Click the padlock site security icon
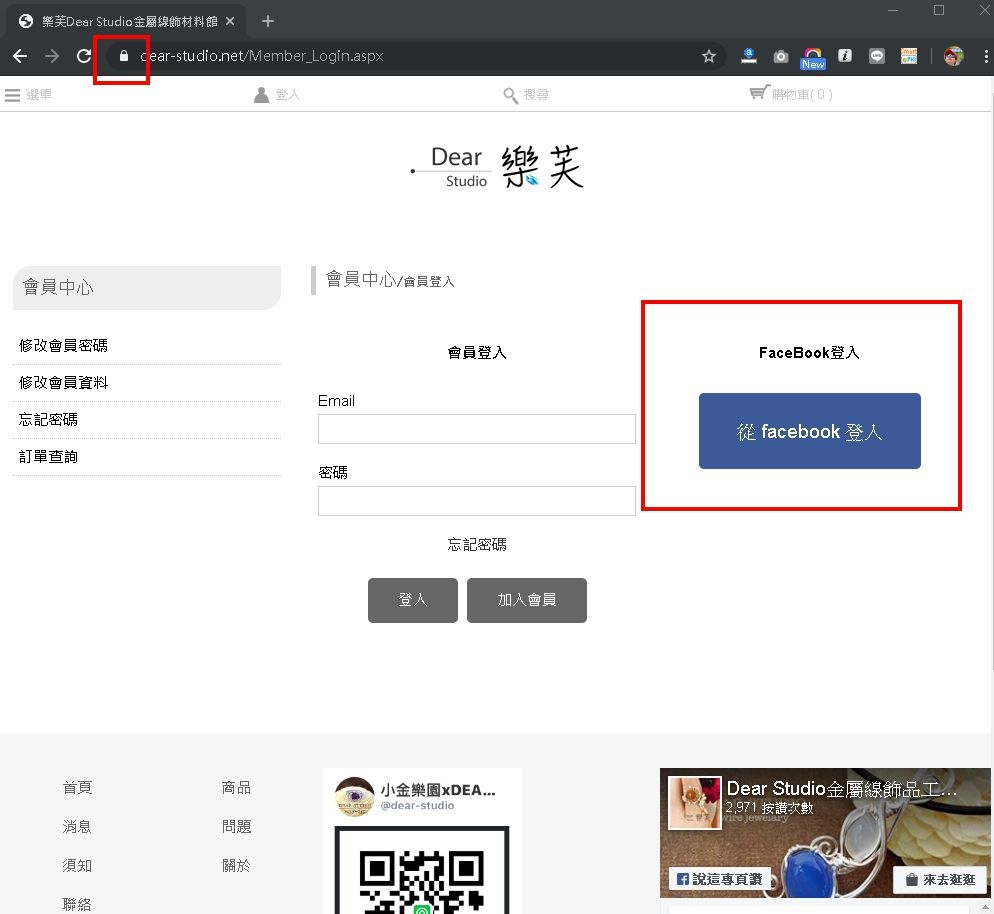Image resolution: width=994 pixels, height=914 pixels. coord(124,56)
